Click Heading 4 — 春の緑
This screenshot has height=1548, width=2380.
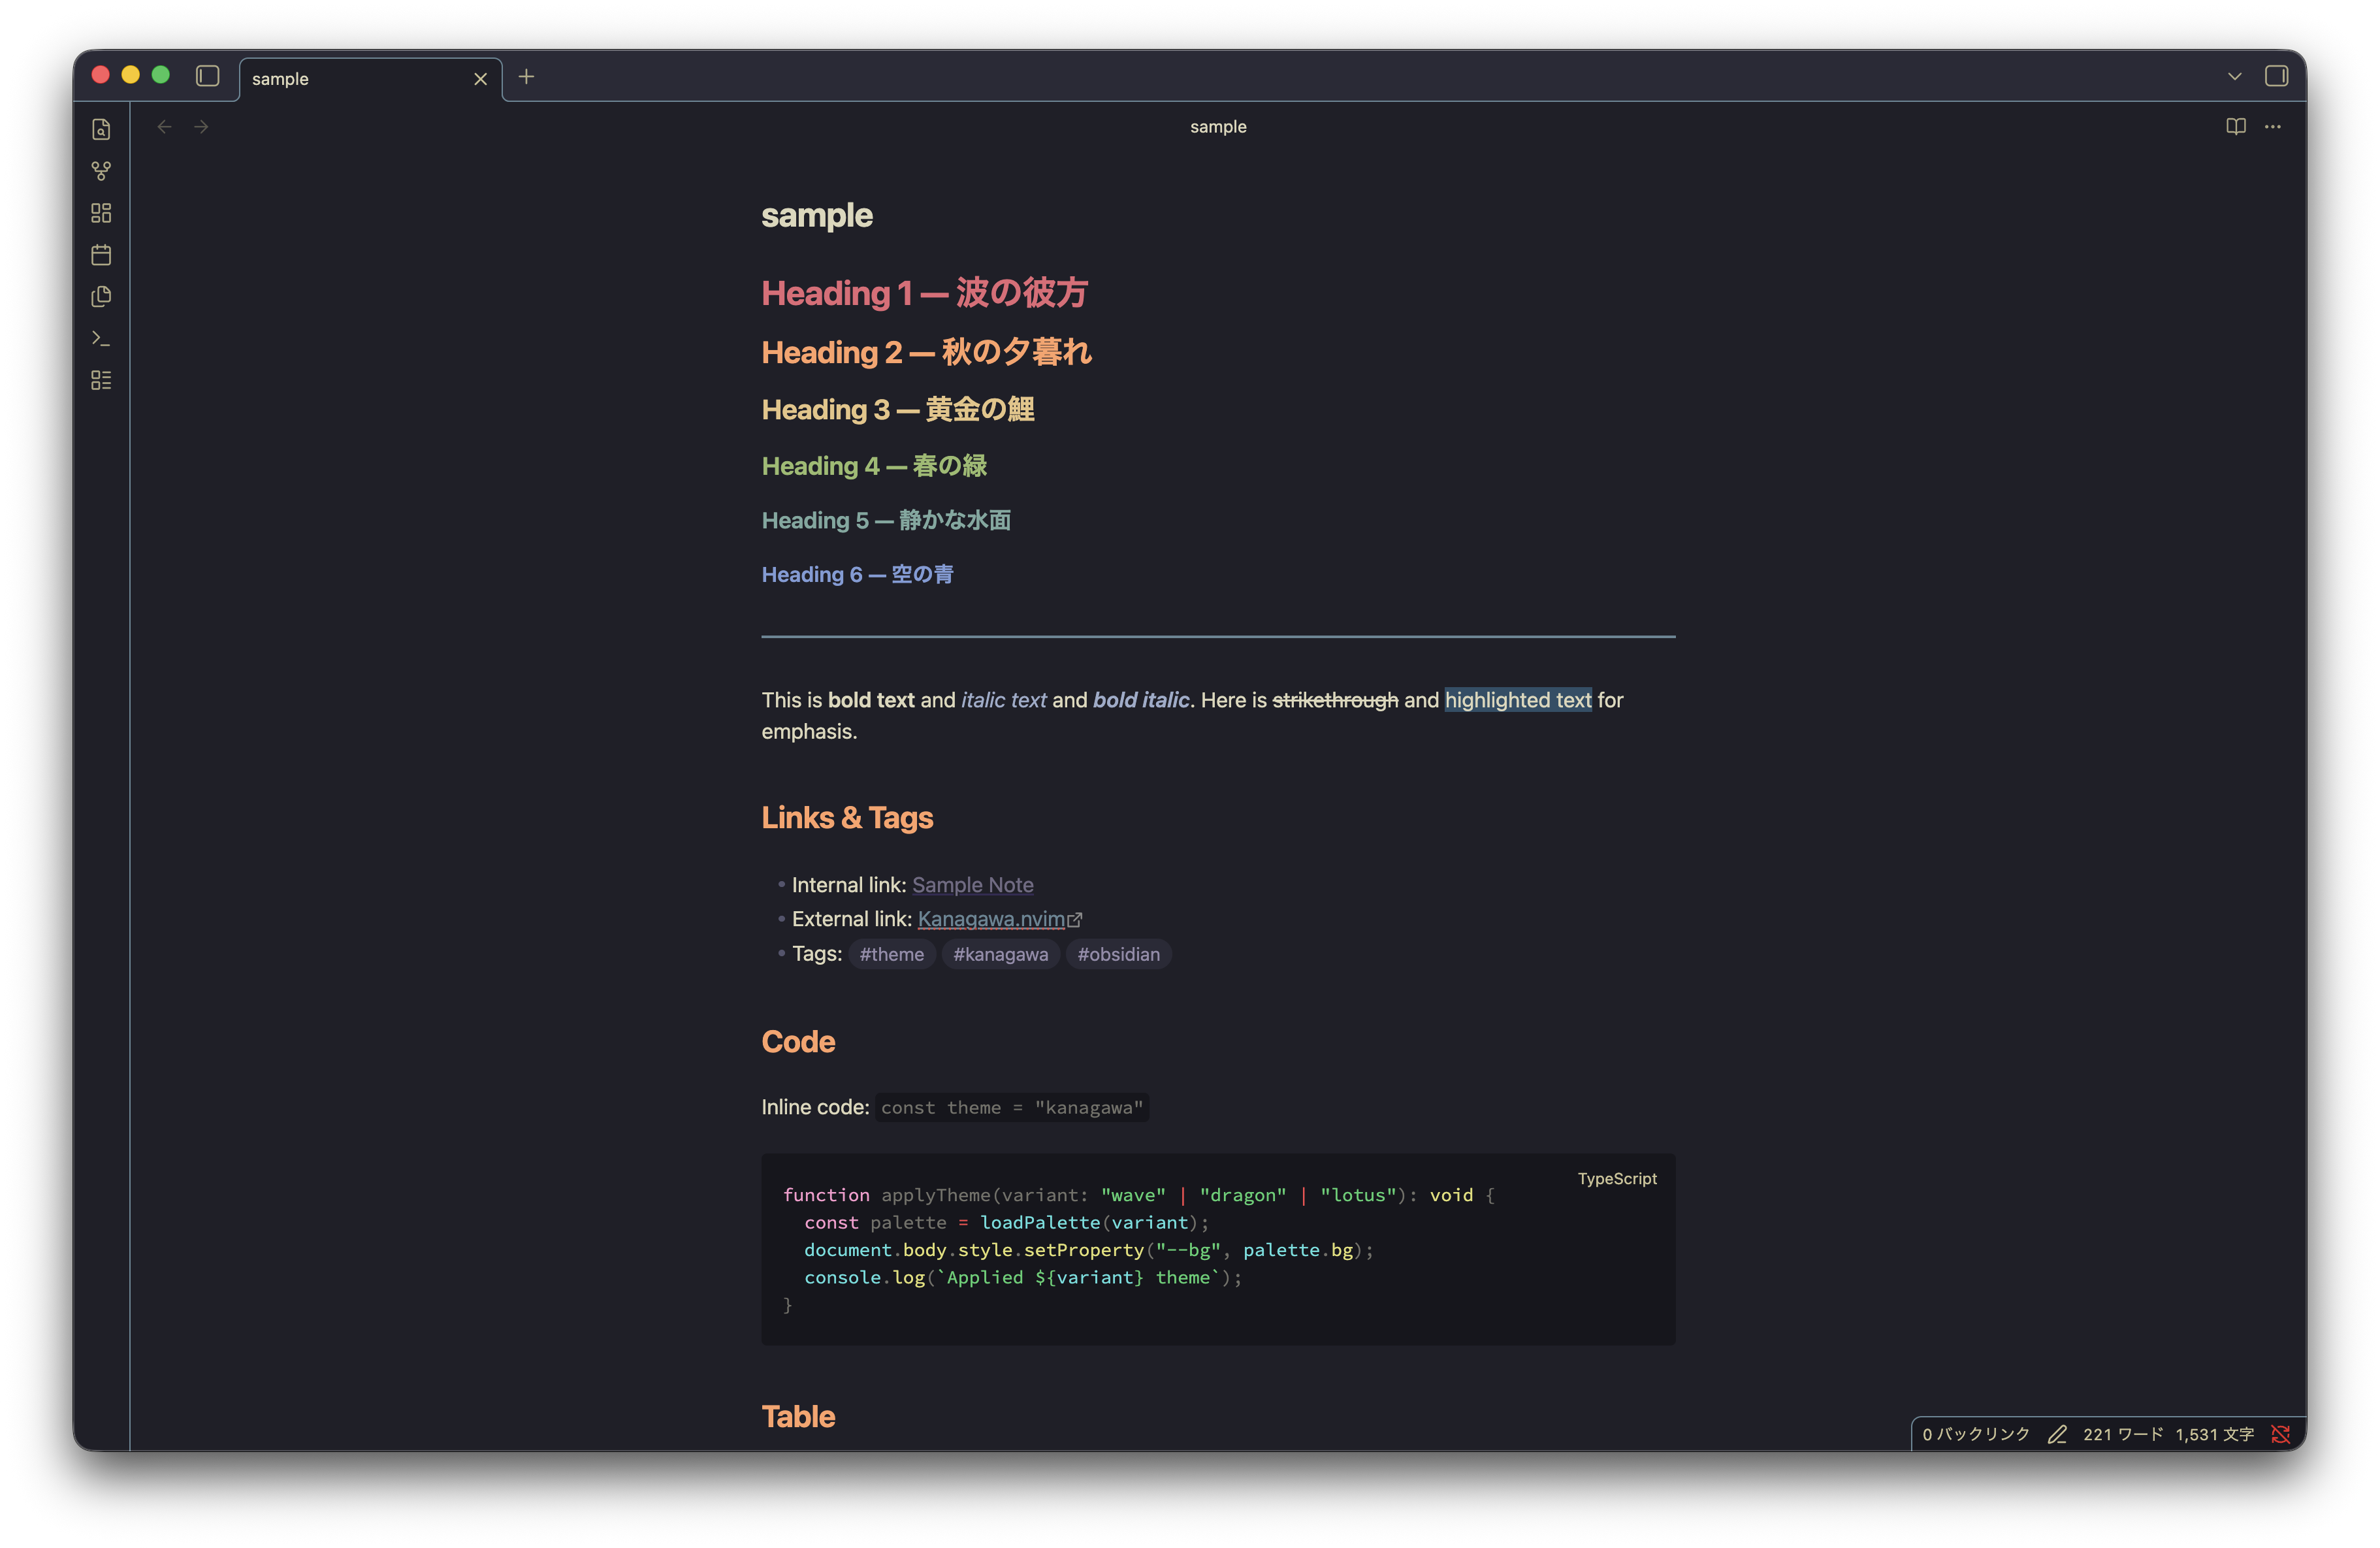[874, 466]
